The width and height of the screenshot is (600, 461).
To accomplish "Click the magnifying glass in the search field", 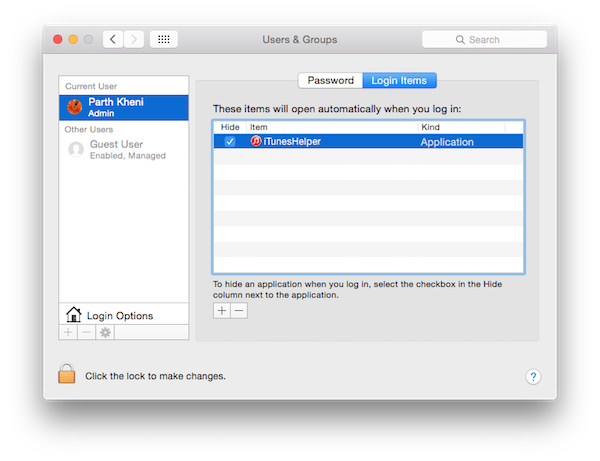I will tap(460, 40).
